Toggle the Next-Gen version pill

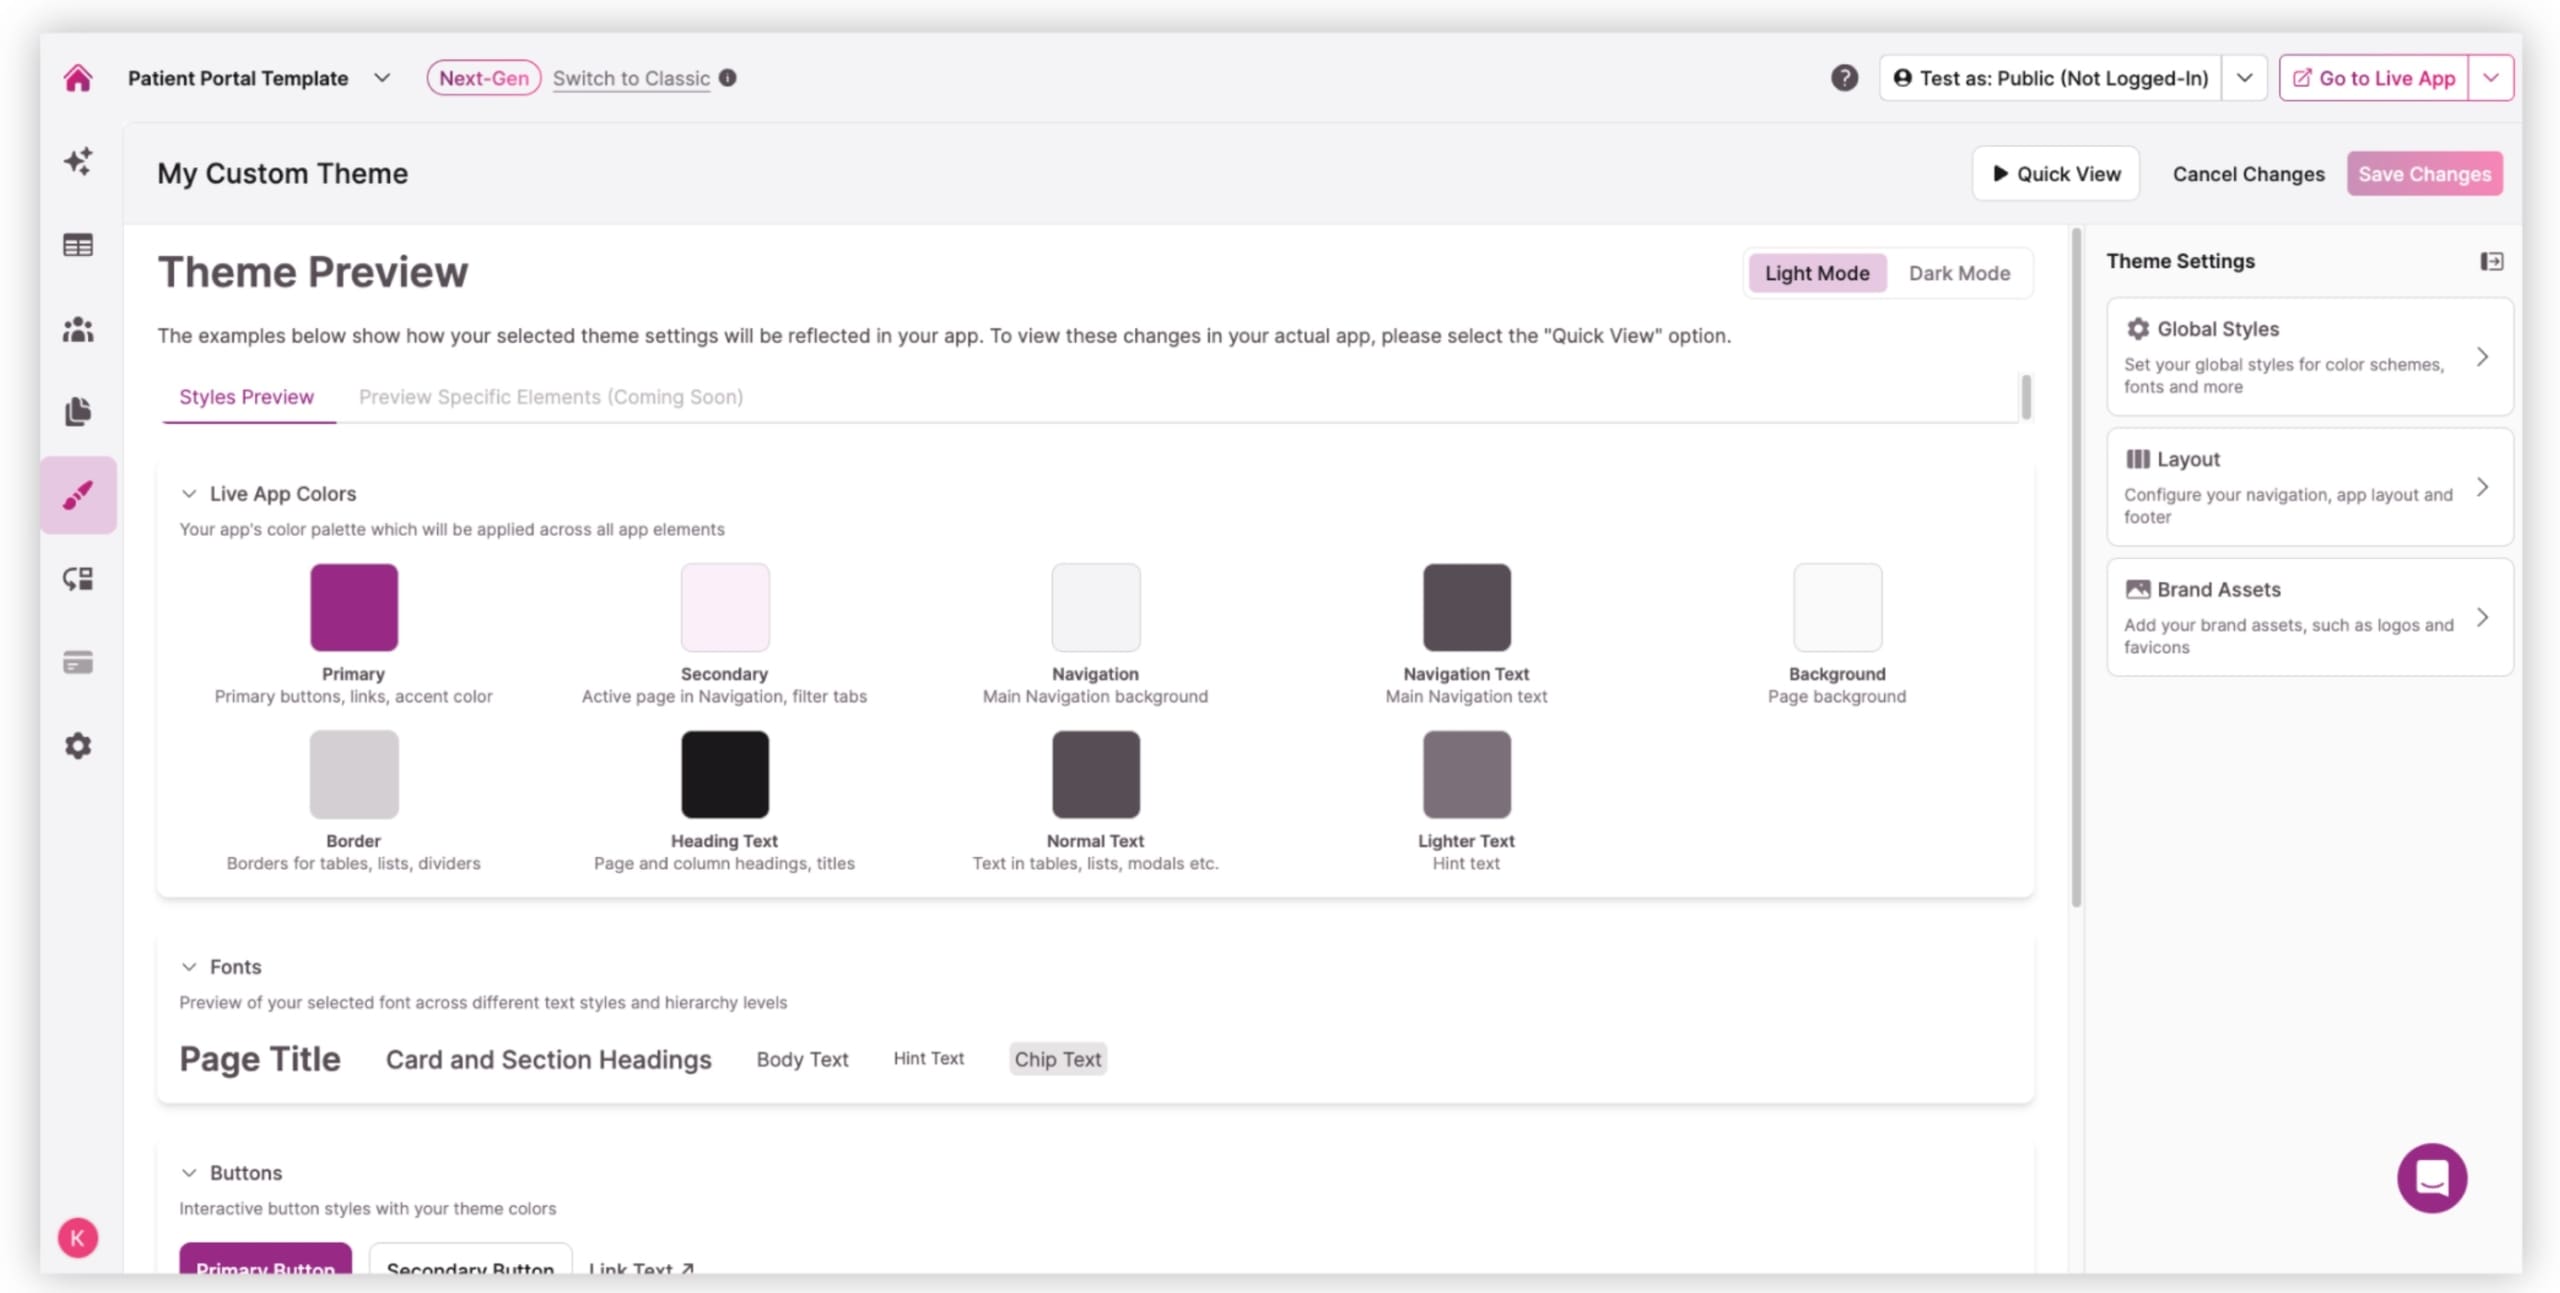(x=483, y=78)
